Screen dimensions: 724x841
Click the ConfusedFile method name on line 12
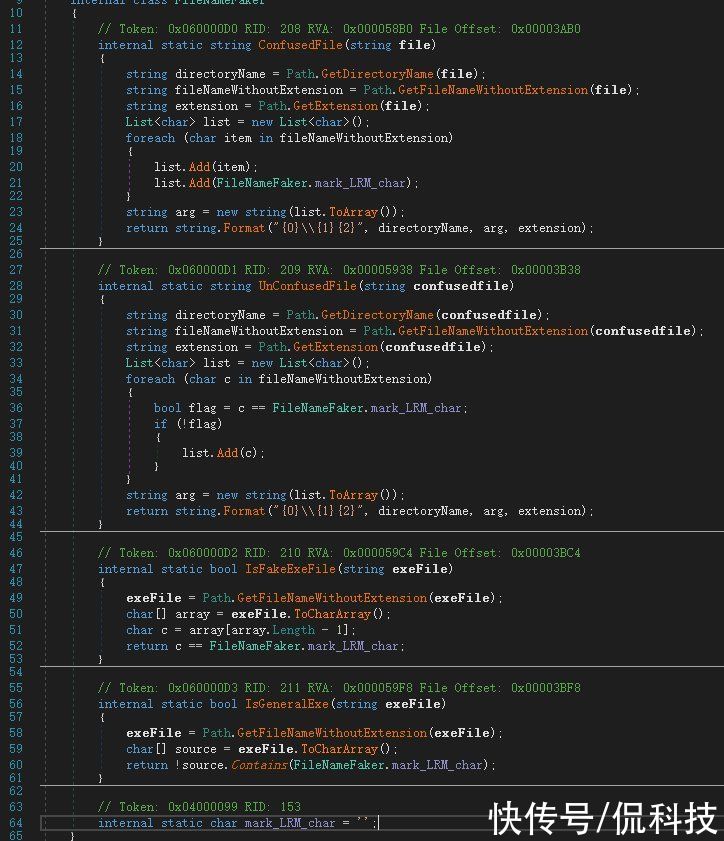tap(300, 45)
